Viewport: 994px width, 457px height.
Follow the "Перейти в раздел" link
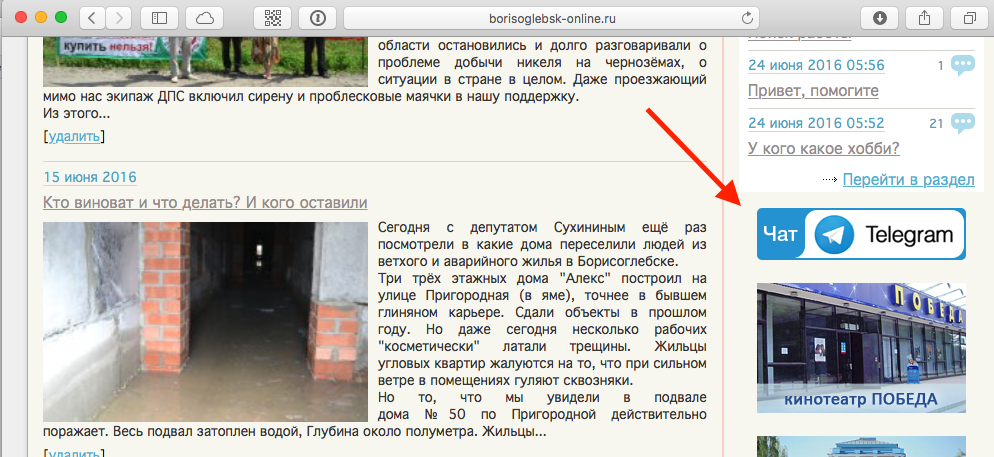tap(908, 180)
